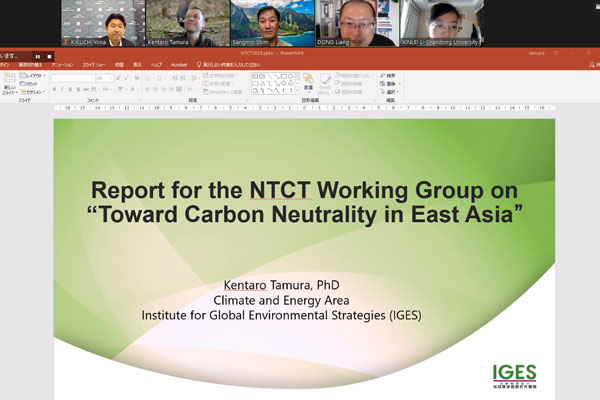This screenshot has width=600, height=400.
Task: Switch to the Slide Show tab
Action: point(94,65)
